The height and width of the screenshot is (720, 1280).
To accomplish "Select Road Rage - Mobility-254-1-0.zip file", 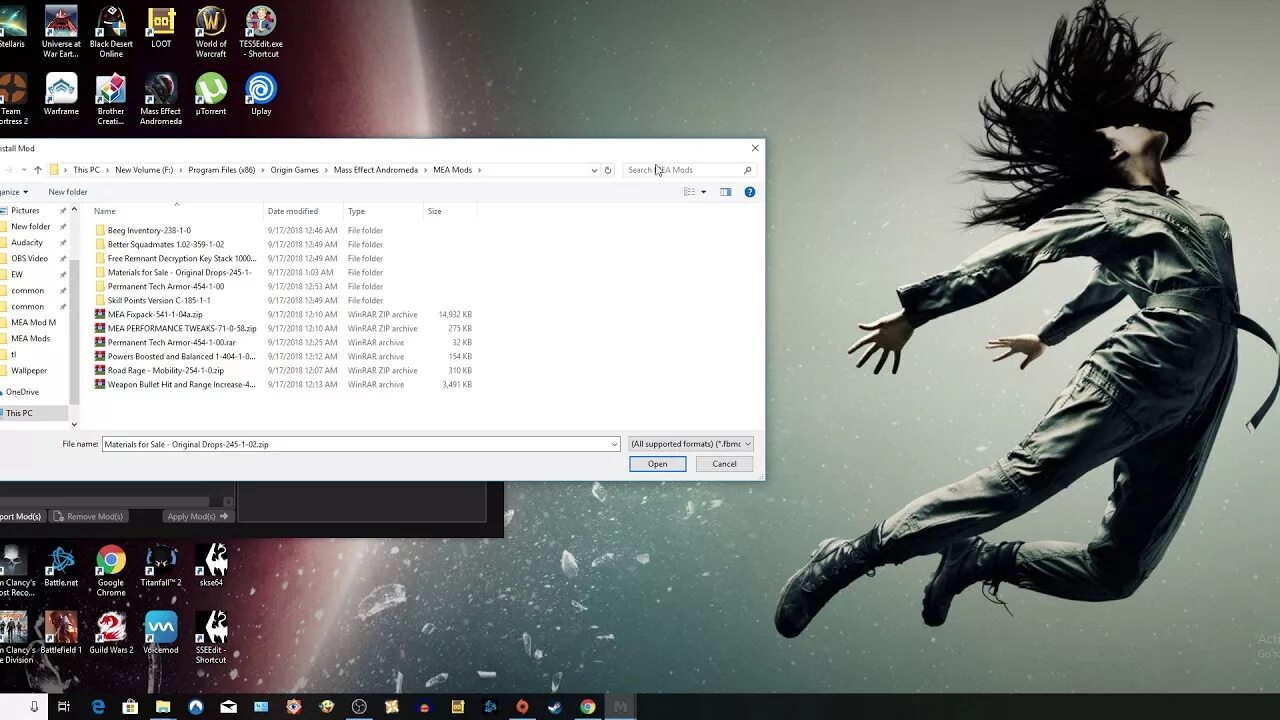I will pyautogui.click(x=166, y=370).
